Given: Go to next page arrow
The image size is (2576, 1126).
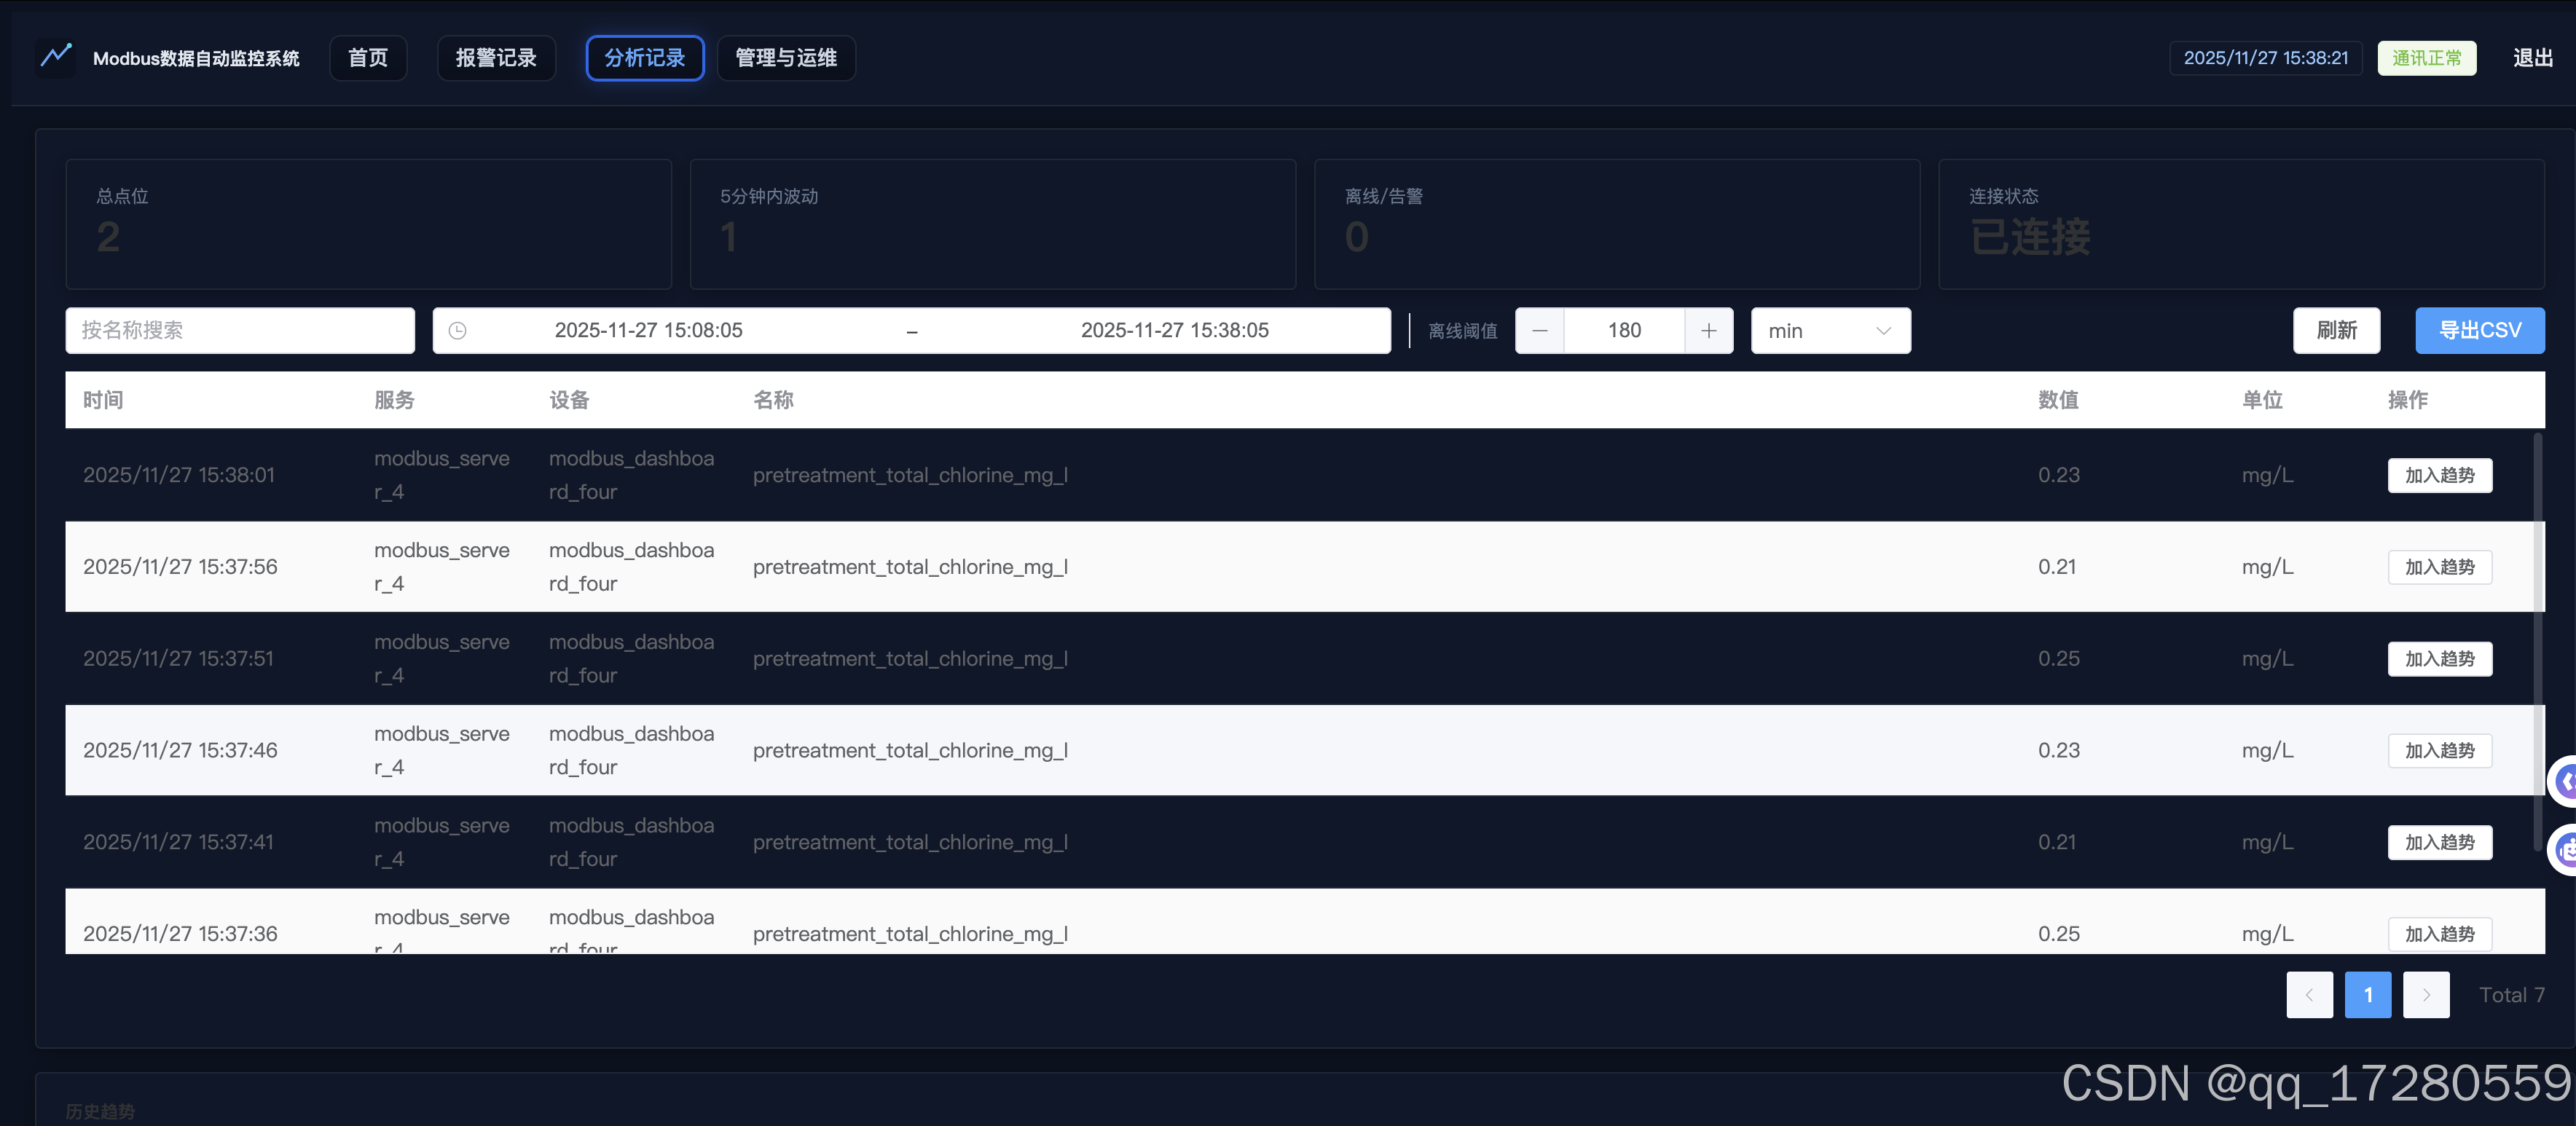Looking at the screenshot, I should tap(2425, 995).
